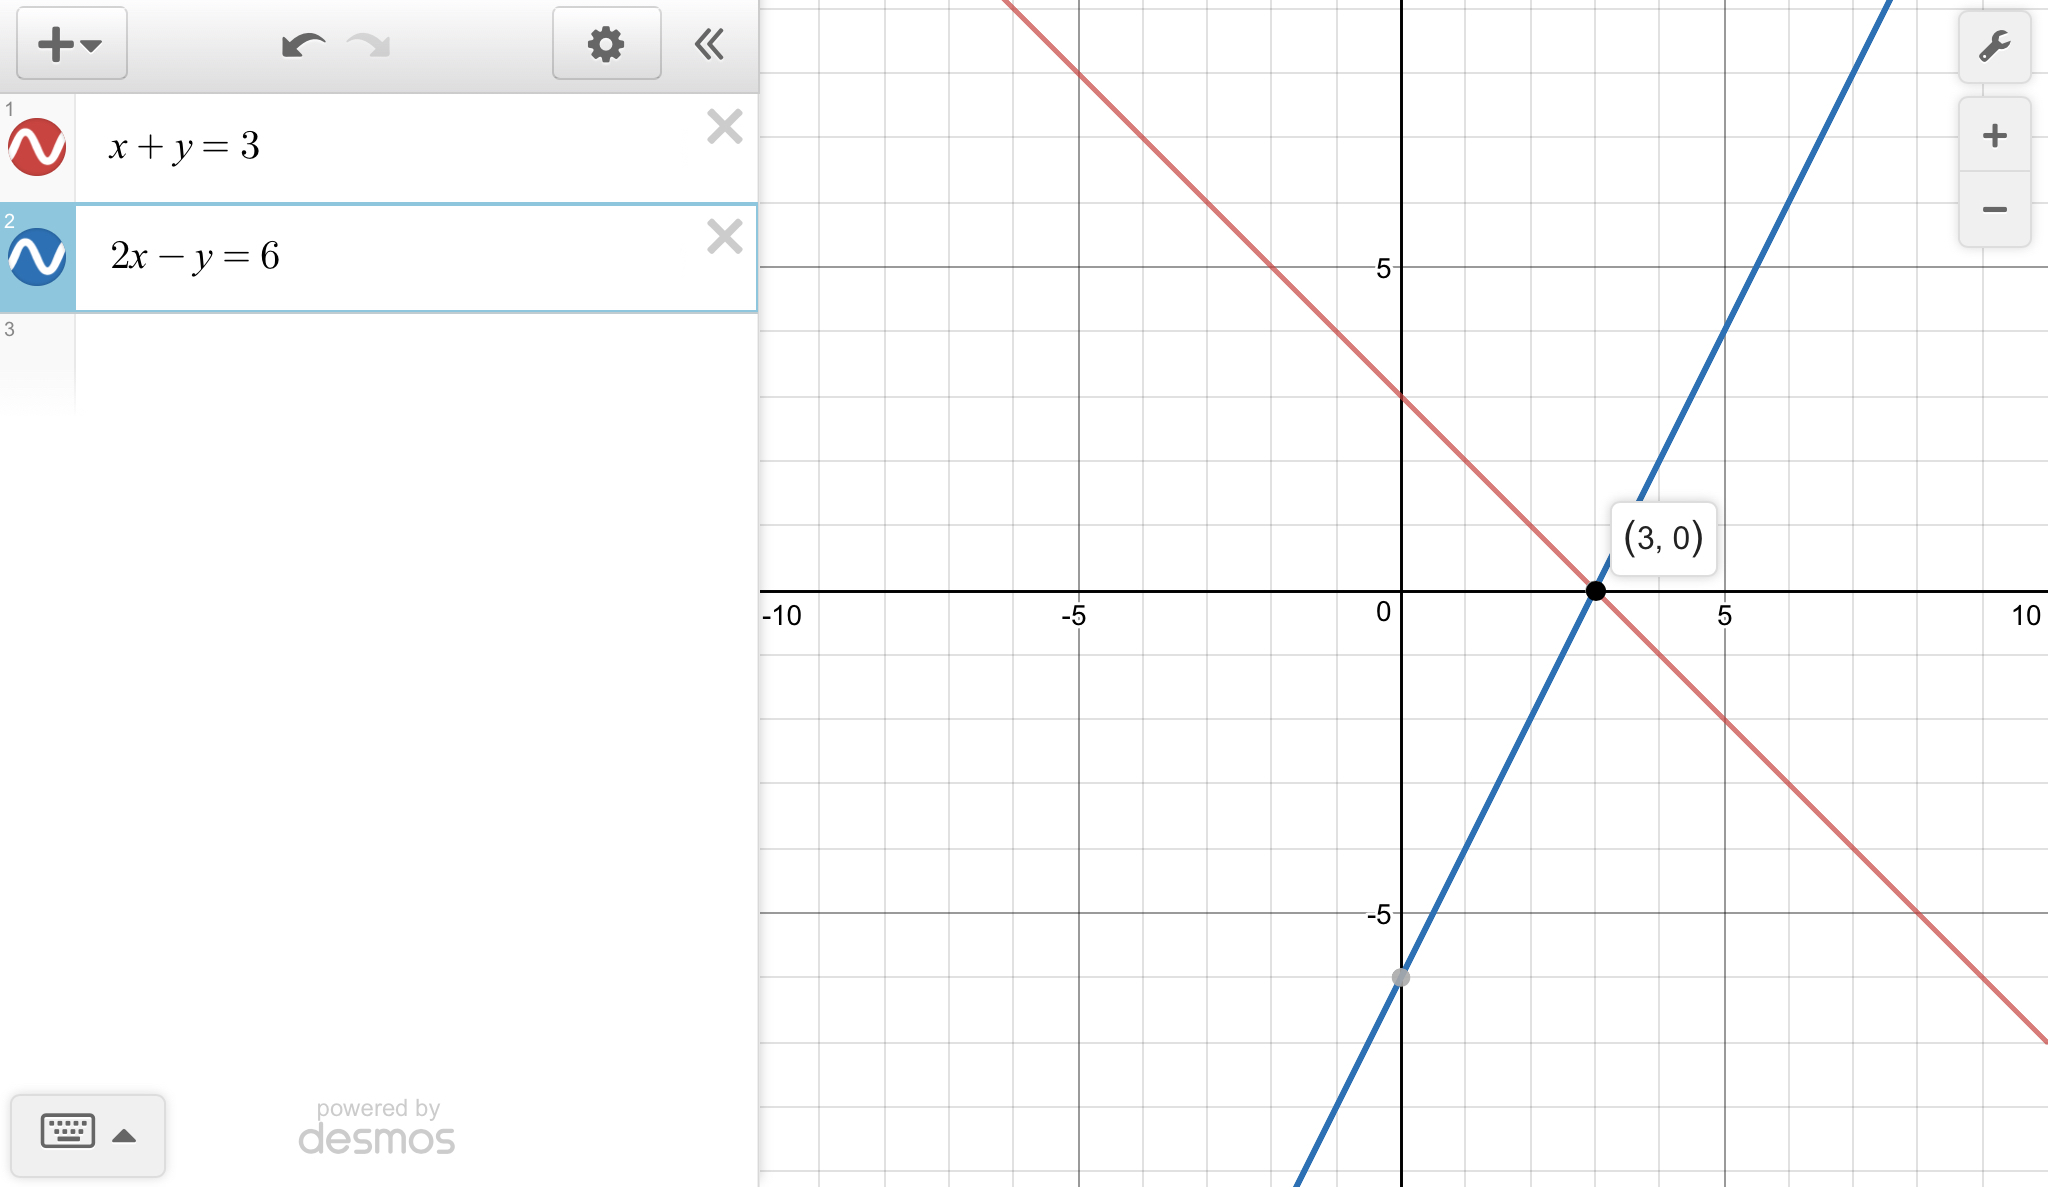The image size is (2048, 1187).
Task: Click the Undo arrow
Action: pyautogui.click(x=302, y=45)
